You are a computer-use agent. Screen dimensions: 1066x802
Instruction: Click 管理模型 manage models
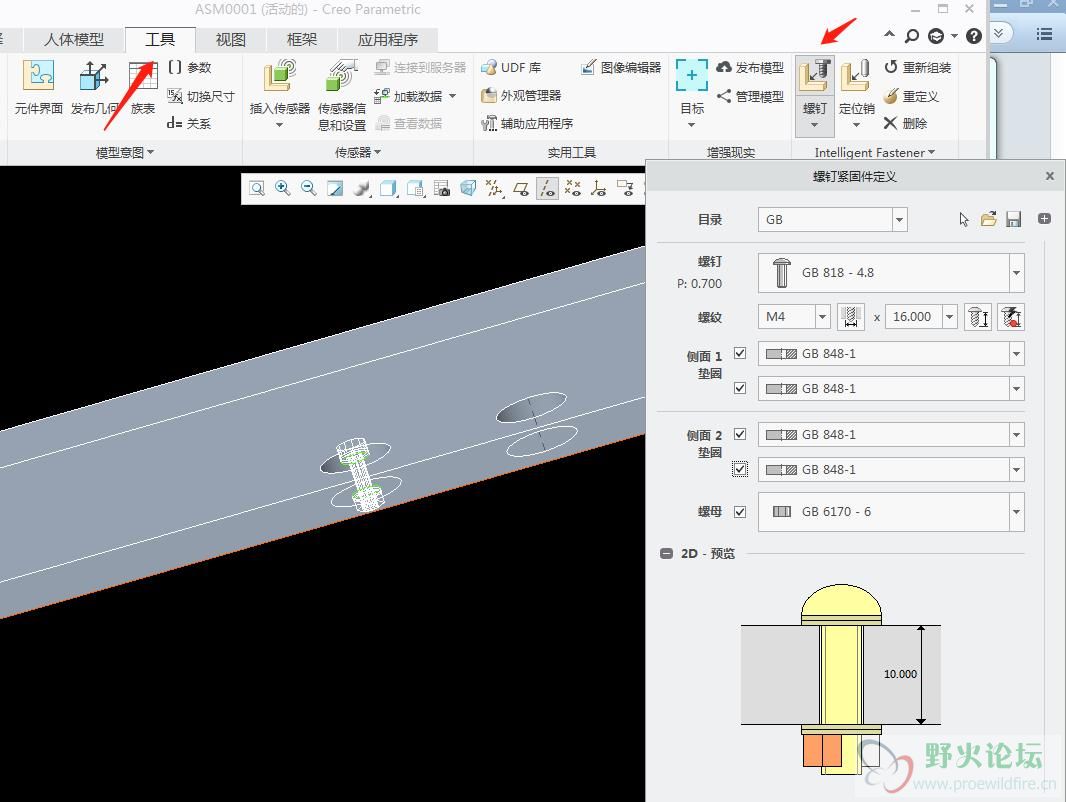coord(751,96)
